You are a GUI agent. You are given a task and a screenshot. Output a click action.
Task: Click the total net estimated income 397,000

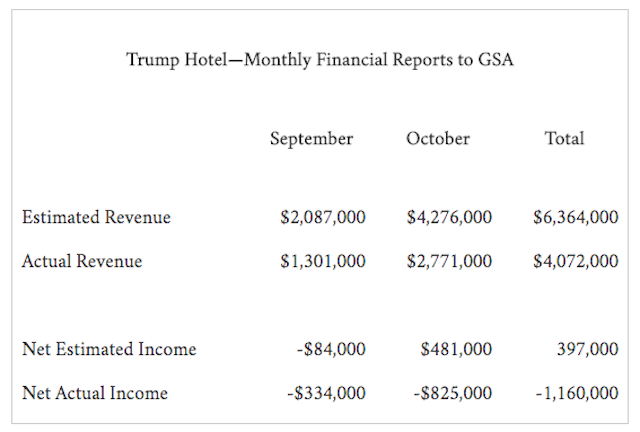point(587,349)
